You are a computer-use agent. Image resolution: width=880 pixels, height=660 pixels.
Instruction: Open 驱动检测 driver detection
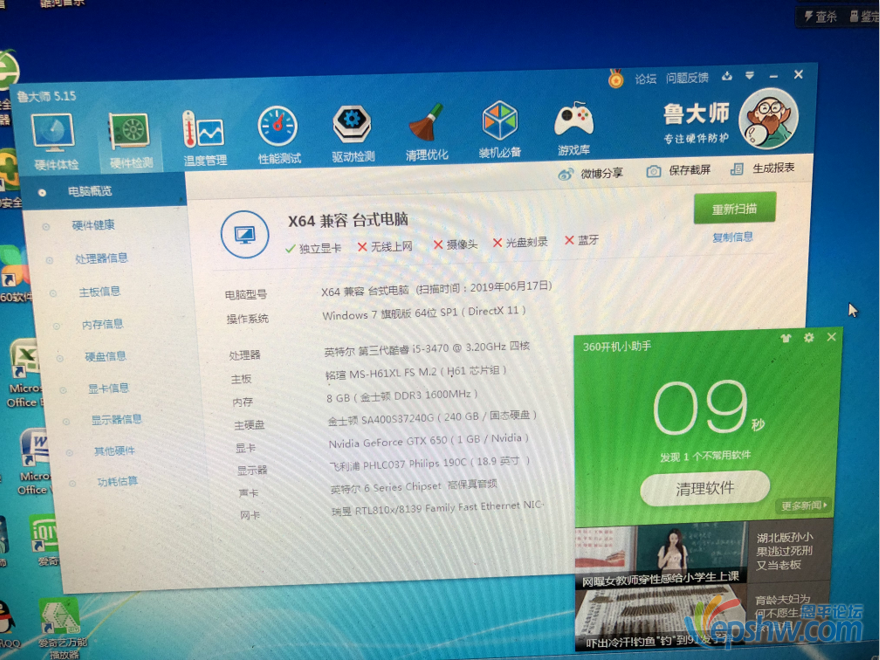(352, 133)
